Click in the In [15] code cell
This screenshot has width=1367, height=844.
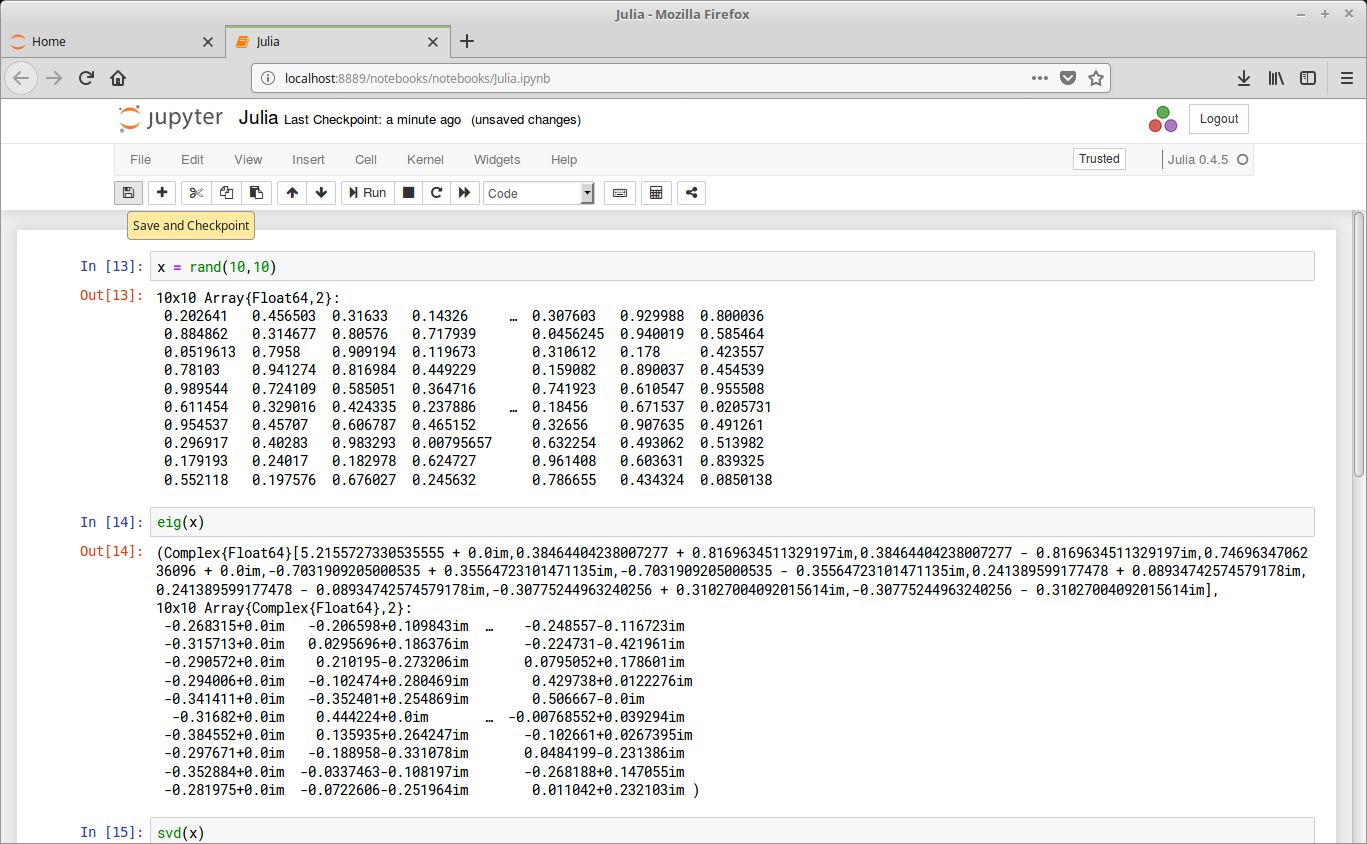click(400, 832)
